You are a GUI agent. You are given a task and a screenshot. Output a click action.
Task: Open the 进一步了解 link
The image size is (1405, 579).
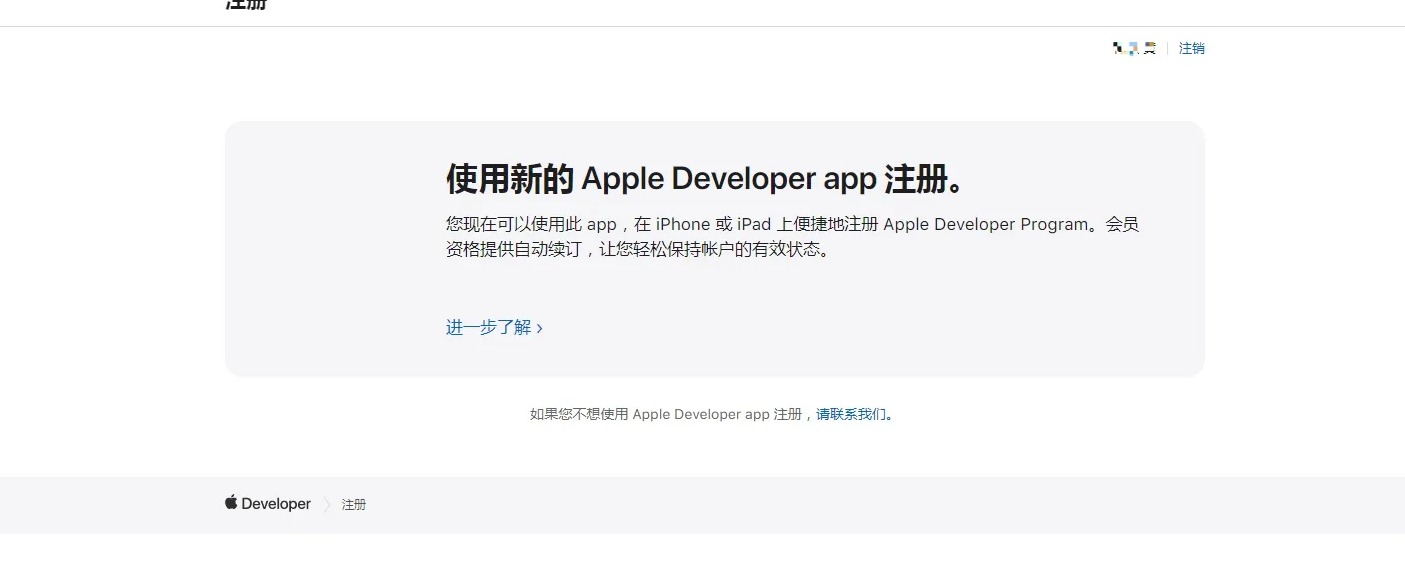(494, 327)
